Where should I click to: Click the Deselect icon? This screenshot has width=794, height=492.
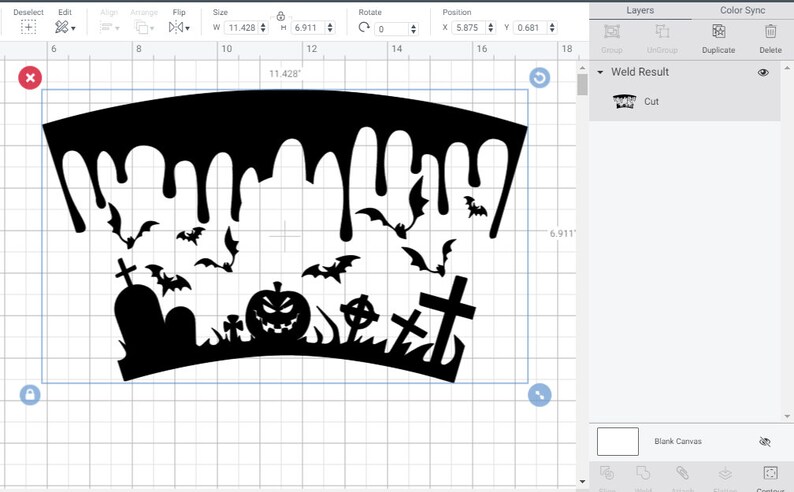(x=28, y=27)
